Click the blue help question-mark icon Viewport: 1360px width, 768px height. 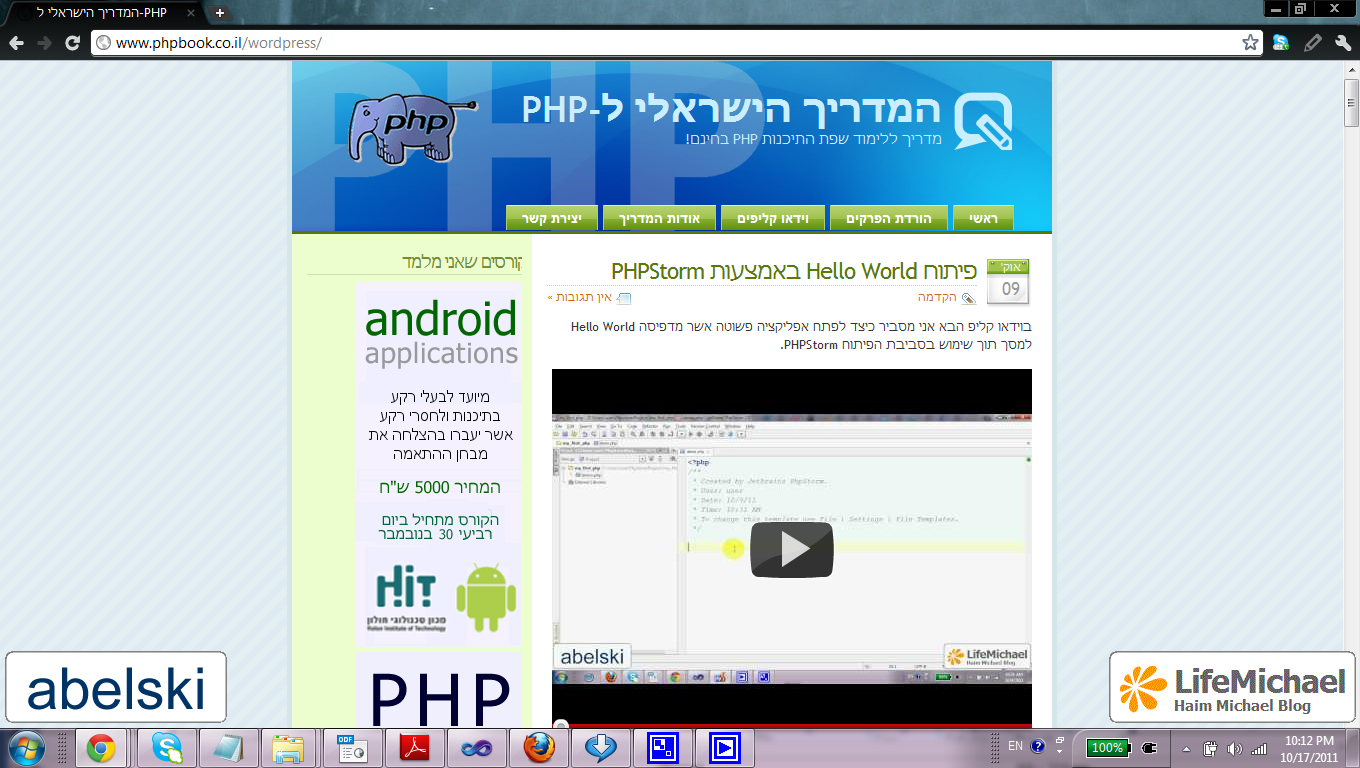pyautogui.click(x=1037, y=746)
